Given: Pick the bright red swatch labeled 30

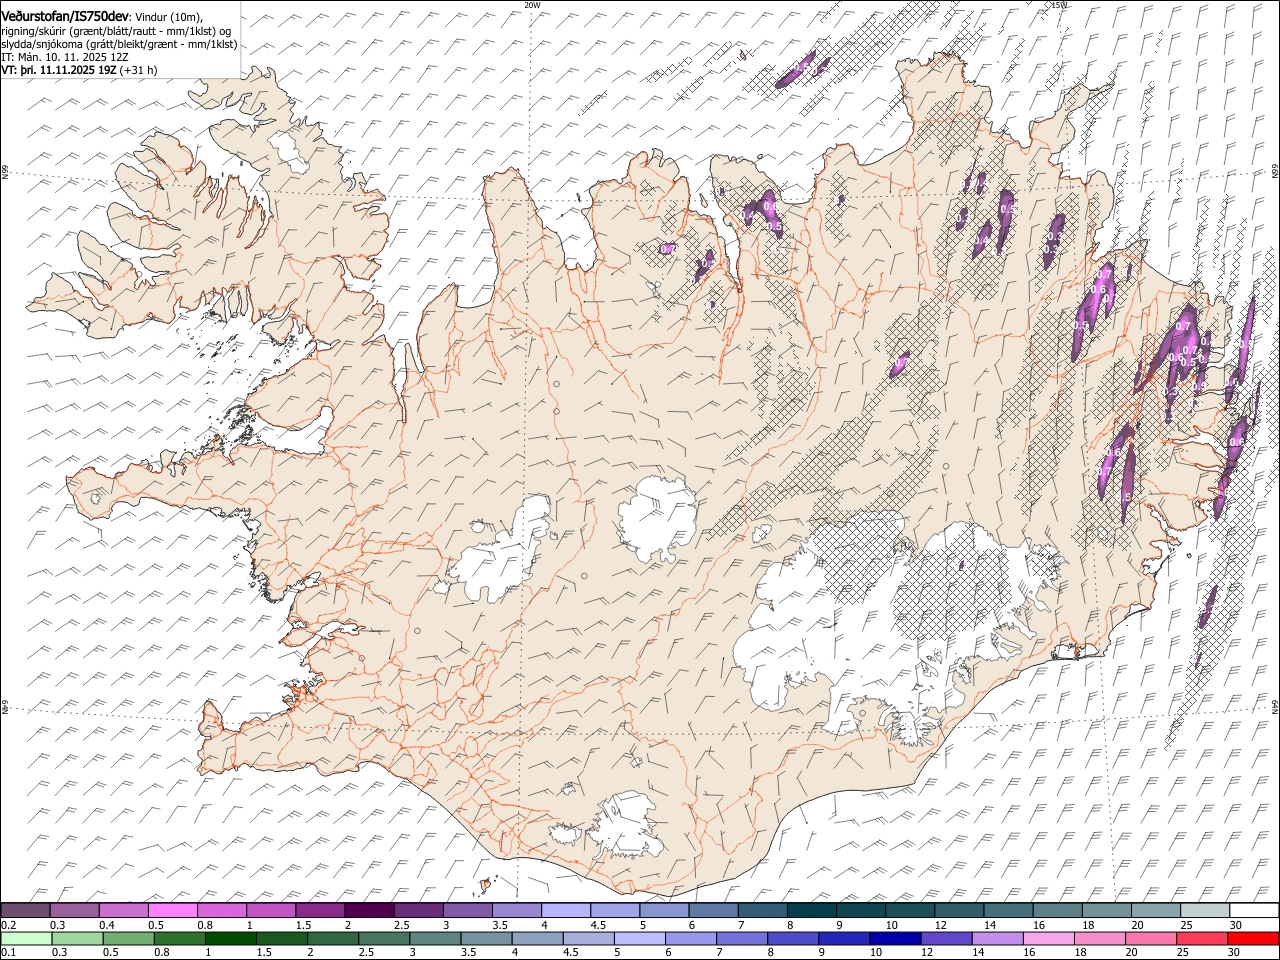Looking at the screenshot, I should pos(1253,939).
